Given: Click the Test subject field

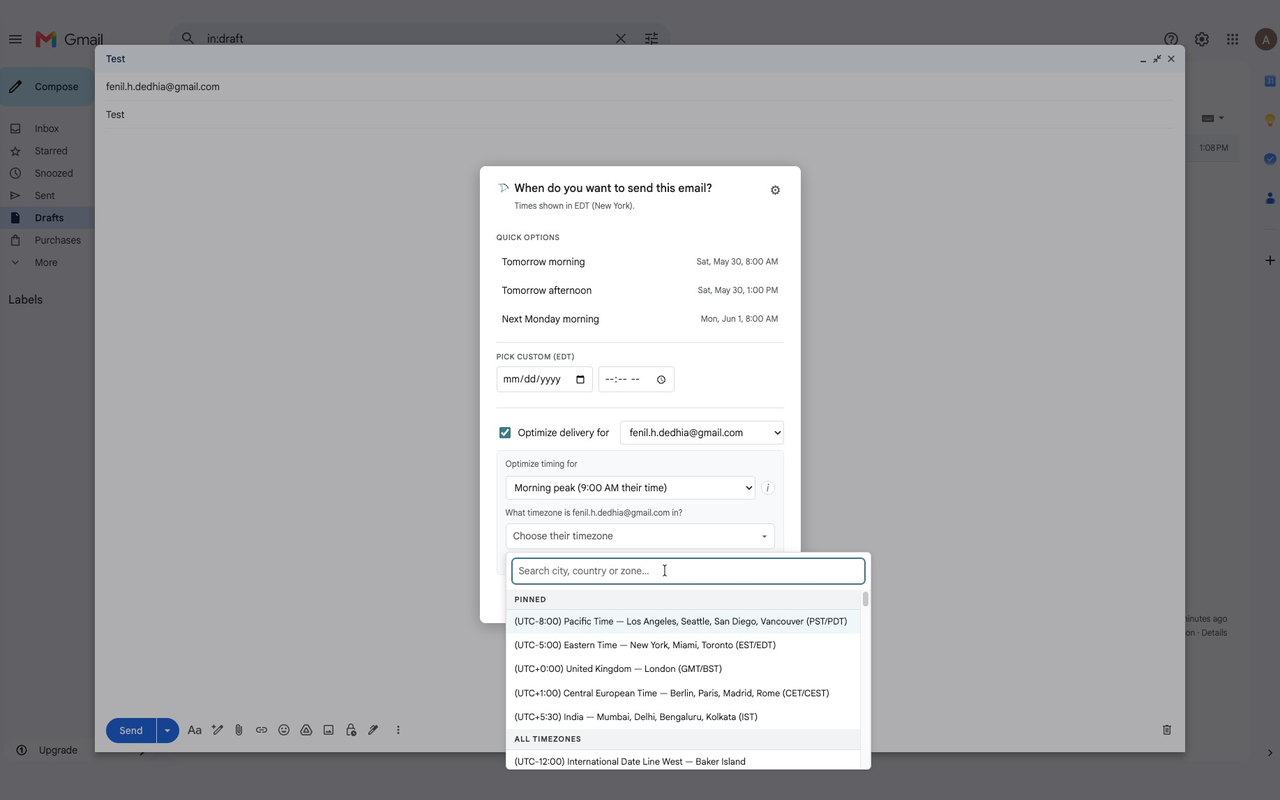Looking at the screenshot, I should tap(640, 115).
